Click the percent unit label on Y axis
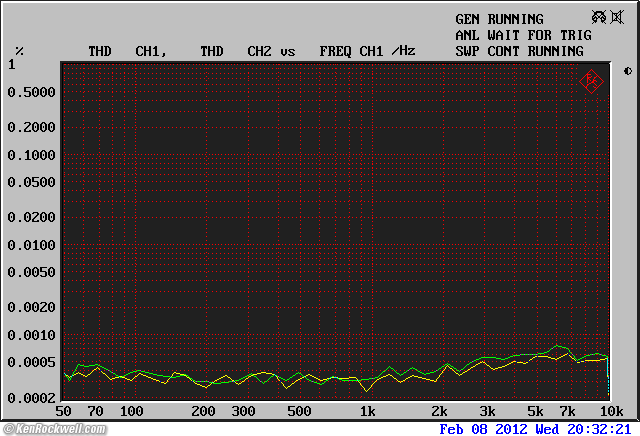This screenshot has height=436, width=640. [x=19, y=50]
